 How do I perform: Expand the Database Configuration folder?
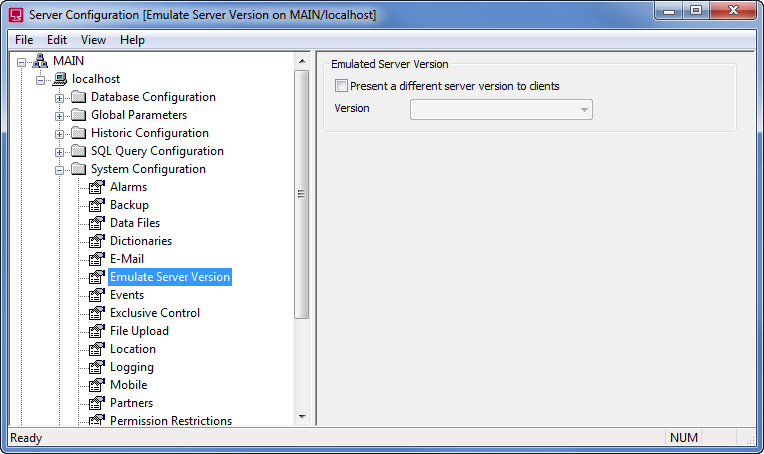(60, 98)
